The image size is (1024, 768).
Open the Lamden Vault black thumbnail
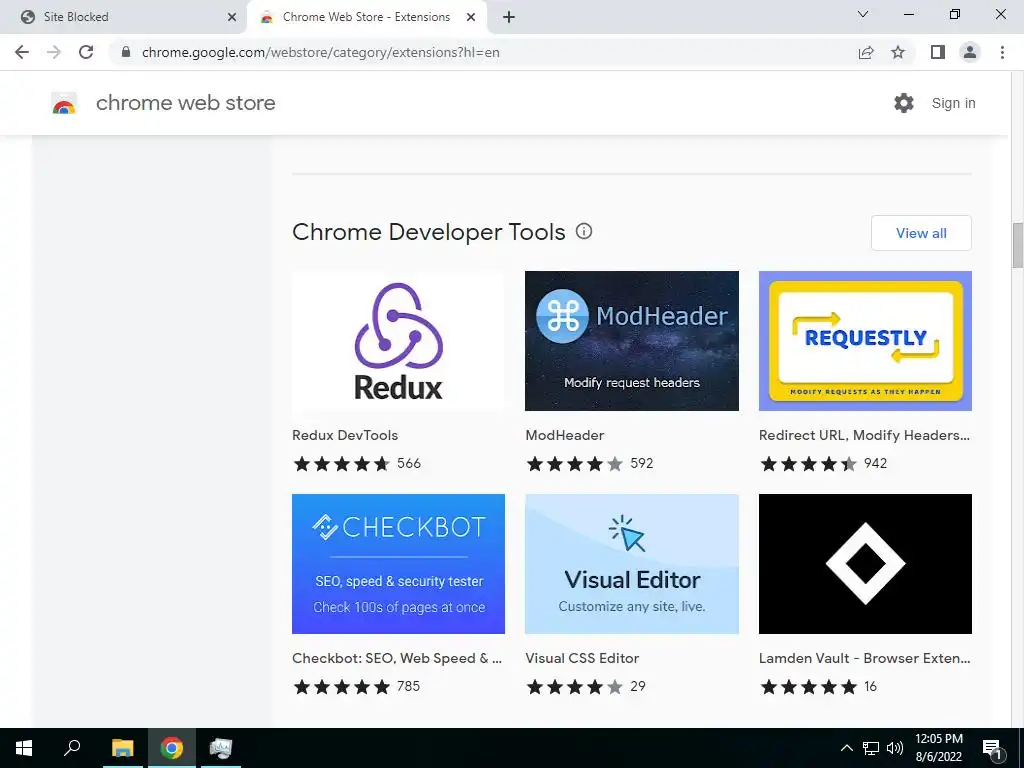click(x=865, y=564)
